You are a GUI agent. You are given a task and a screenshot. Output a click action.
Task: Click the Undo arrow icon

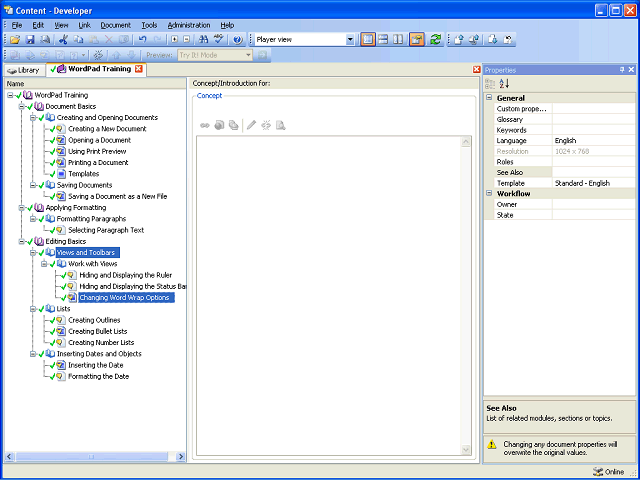[x=142, y=40]
